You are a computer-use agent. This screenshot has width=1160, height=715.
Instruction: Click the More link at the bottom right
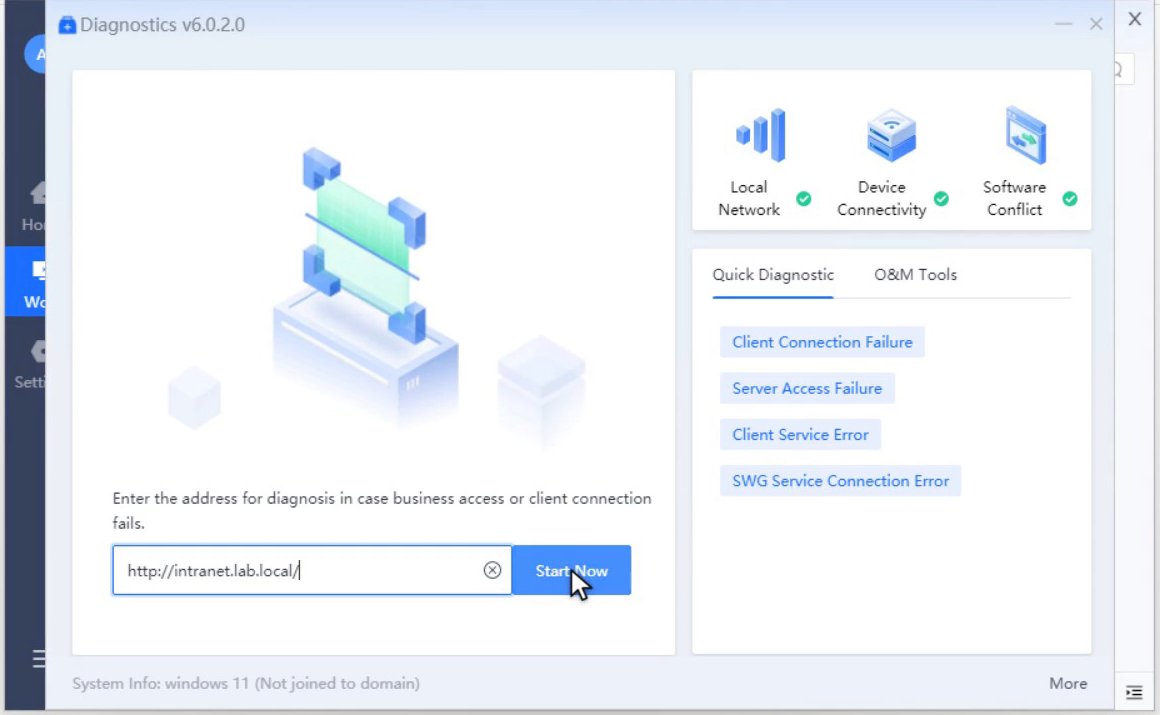coord(1068,683)
